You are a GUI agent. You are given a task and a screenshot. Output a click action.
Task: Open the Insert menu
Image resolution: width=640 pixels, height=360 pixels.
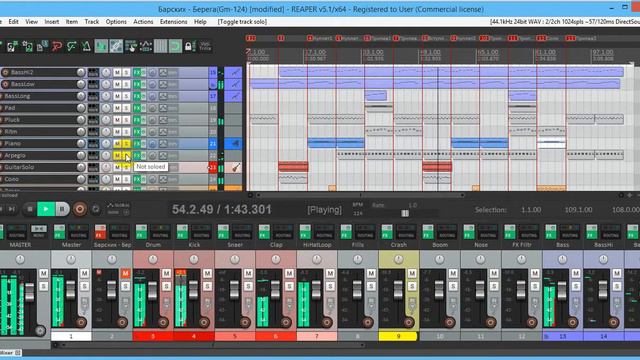click(x=52, y=22)
